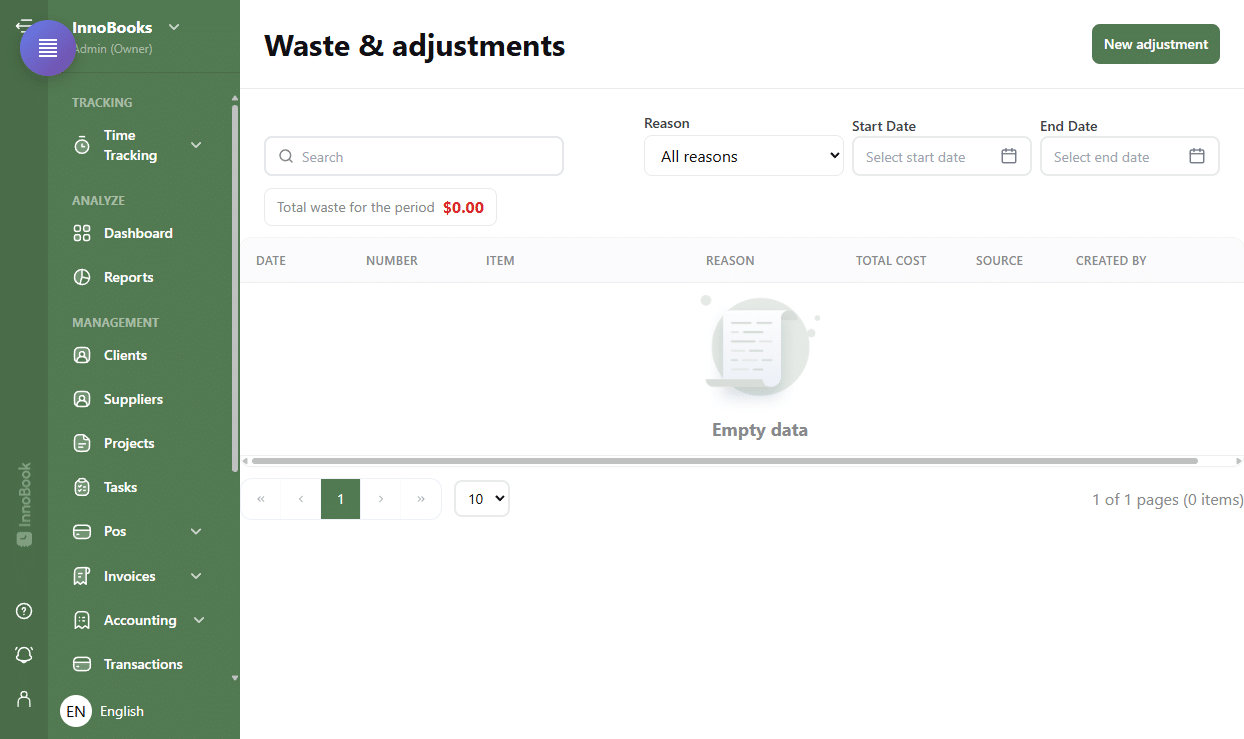This screenshot has height=739, width=1244.
Task: Click the Select start date field
Action: click(942, 156)
